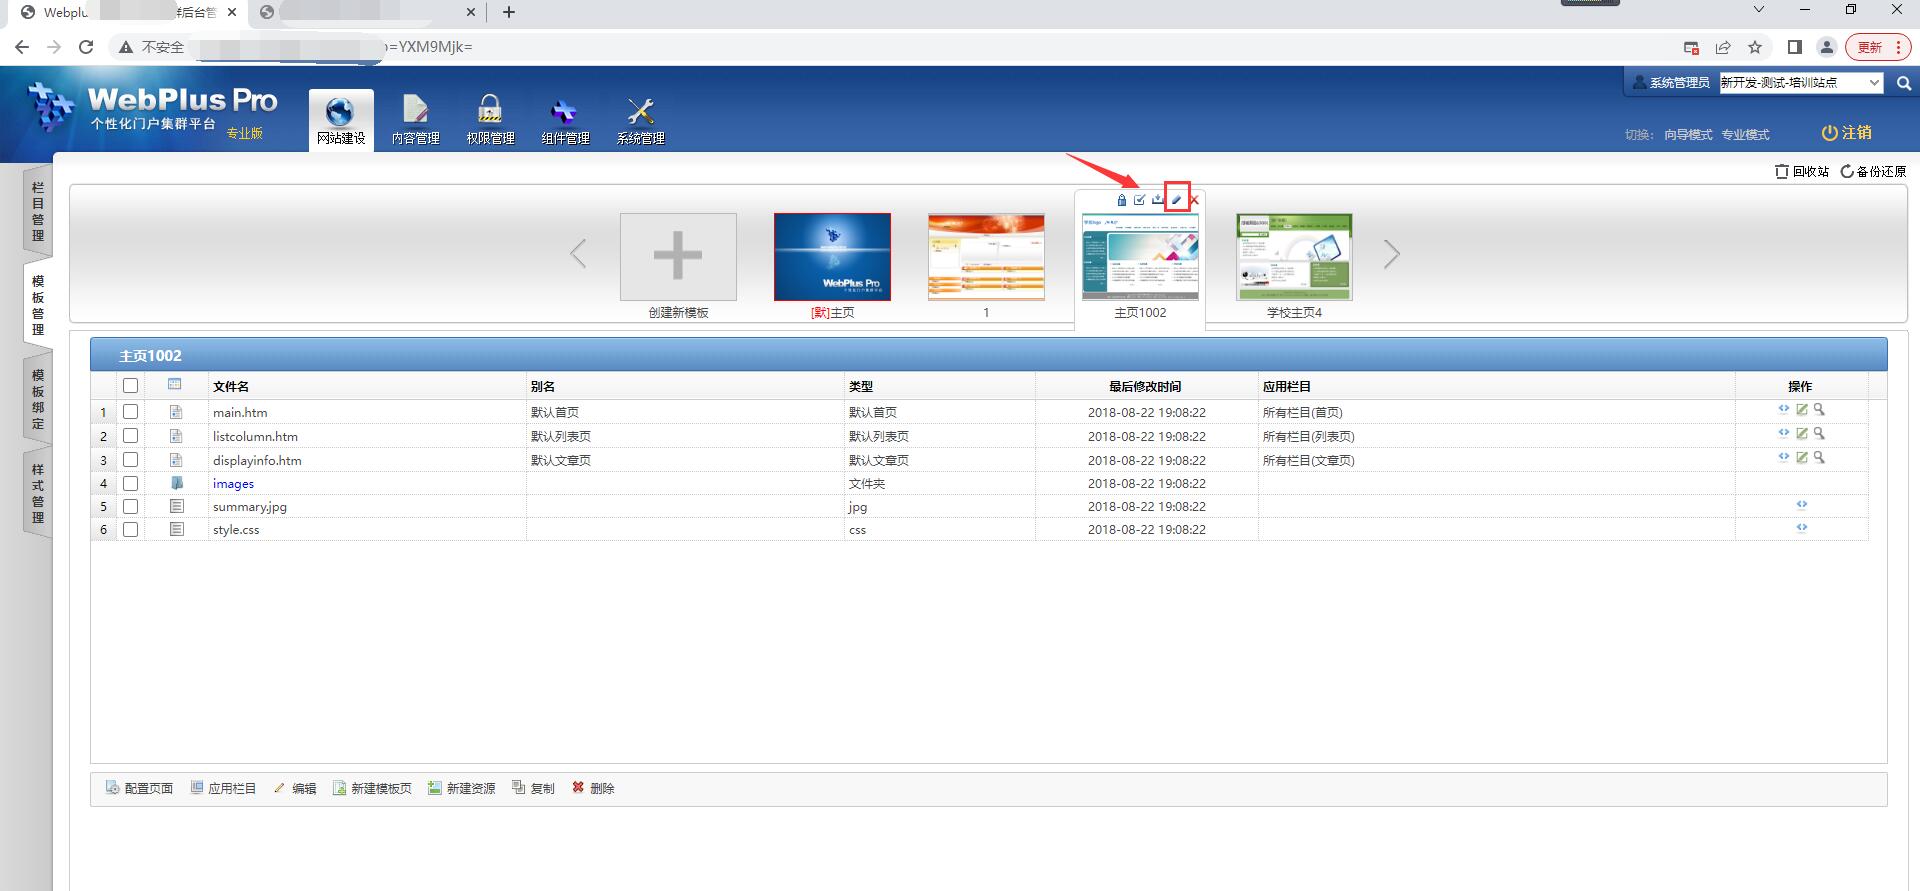
Task: Click the lock icon above 主页1002 template
Action: tap(1121, 200)
